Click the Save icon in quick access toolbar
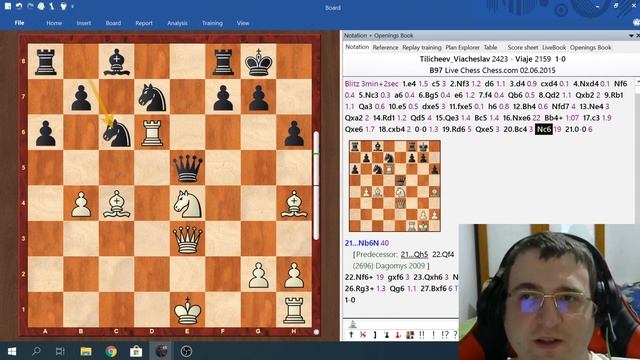 click(8, 6)
